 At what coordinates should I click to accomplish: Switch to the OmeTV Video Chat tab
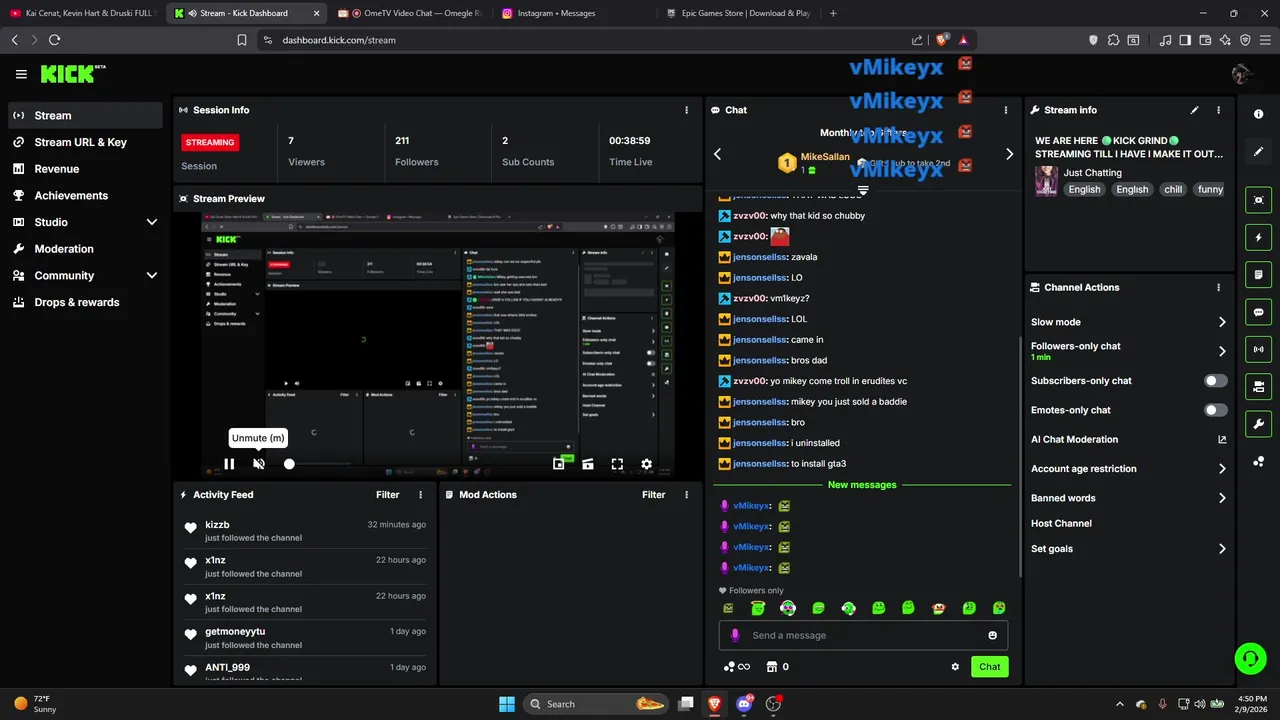coord(410,13)
